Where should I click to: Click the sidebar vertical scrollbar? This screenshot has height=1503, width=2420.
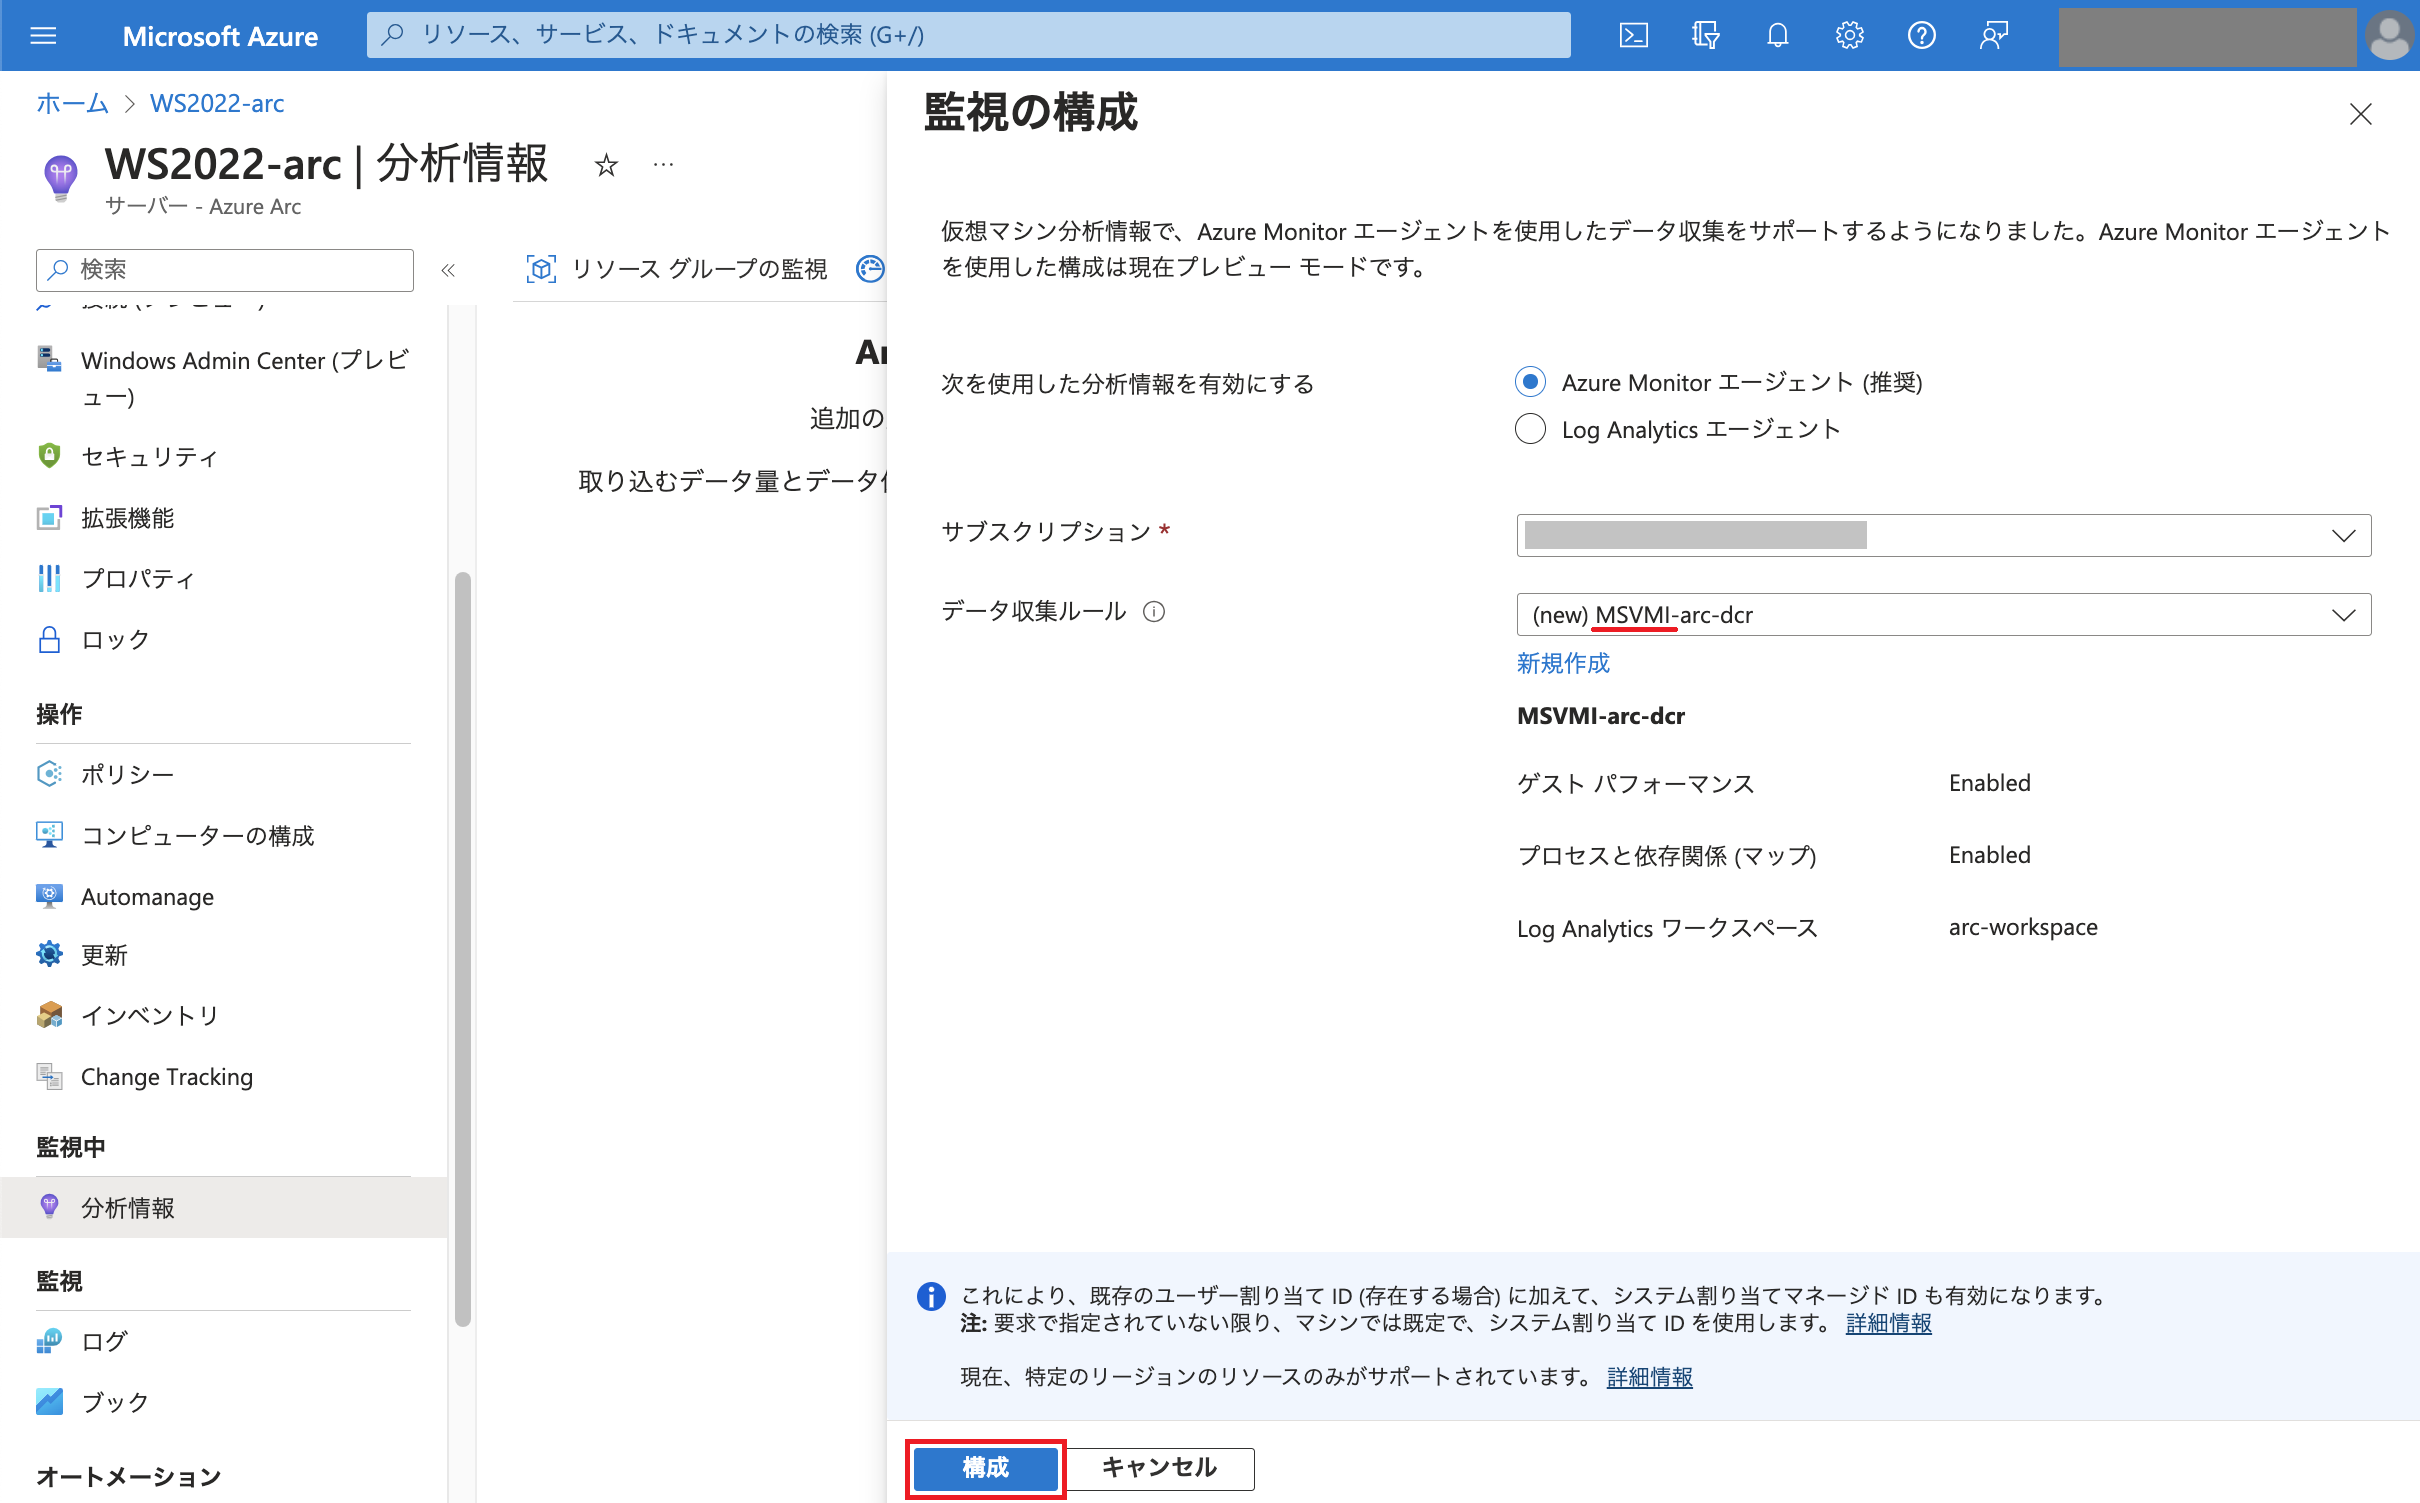pyautogui.click(x=462, y=948)
